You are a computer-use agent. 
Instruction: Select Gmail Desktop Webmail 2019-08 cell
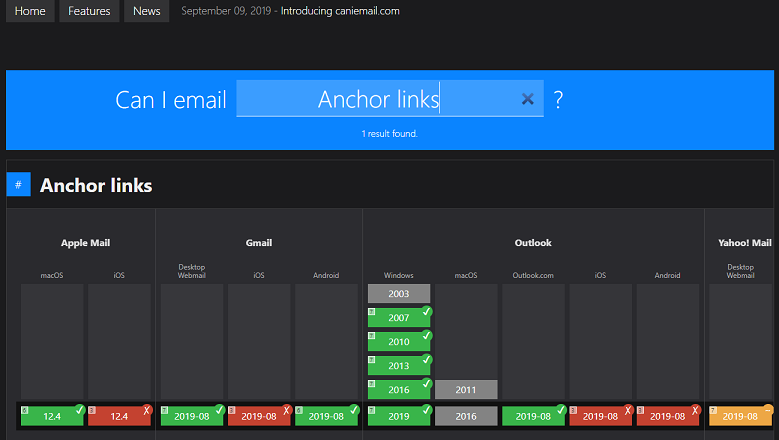coord(192,416)
